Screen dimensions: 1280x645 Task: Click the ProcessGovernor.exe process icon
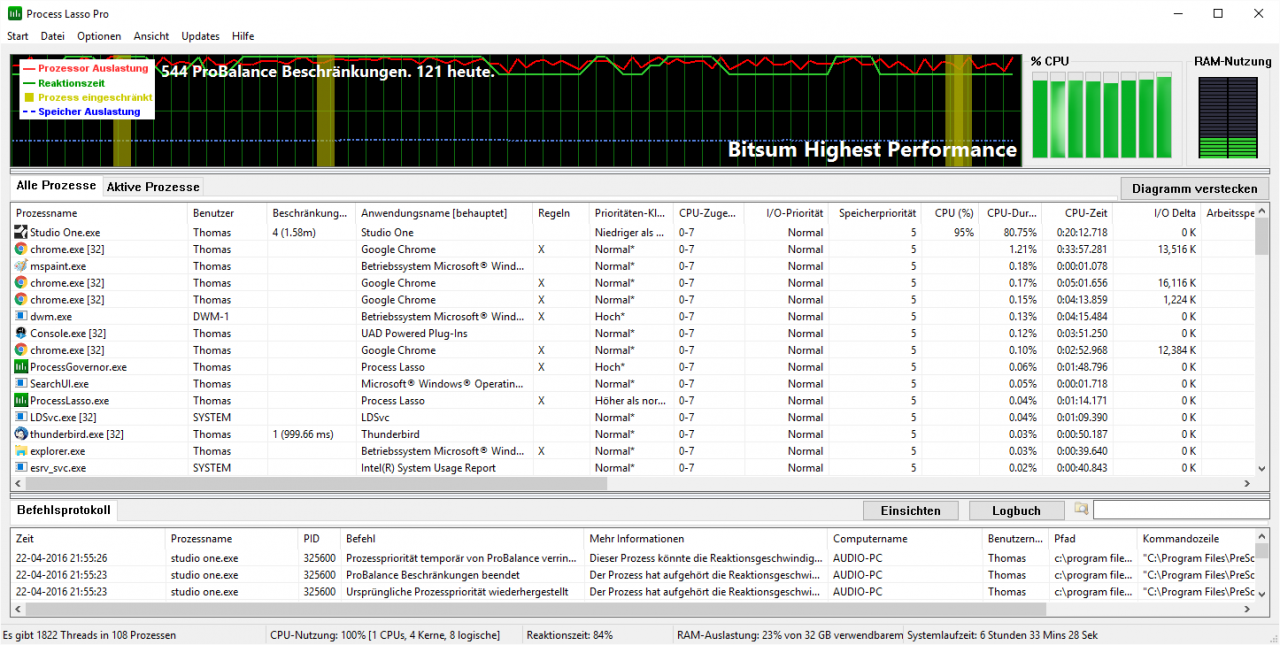[x=21, y=367]
